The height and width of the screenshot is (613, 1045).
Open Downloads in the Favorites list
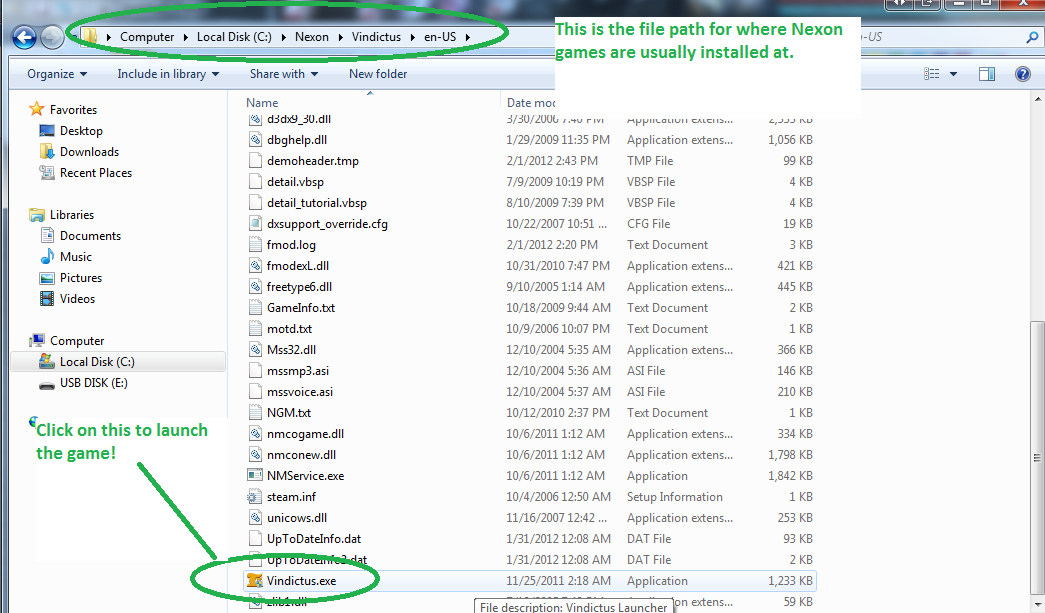click(x=89, y=152)
